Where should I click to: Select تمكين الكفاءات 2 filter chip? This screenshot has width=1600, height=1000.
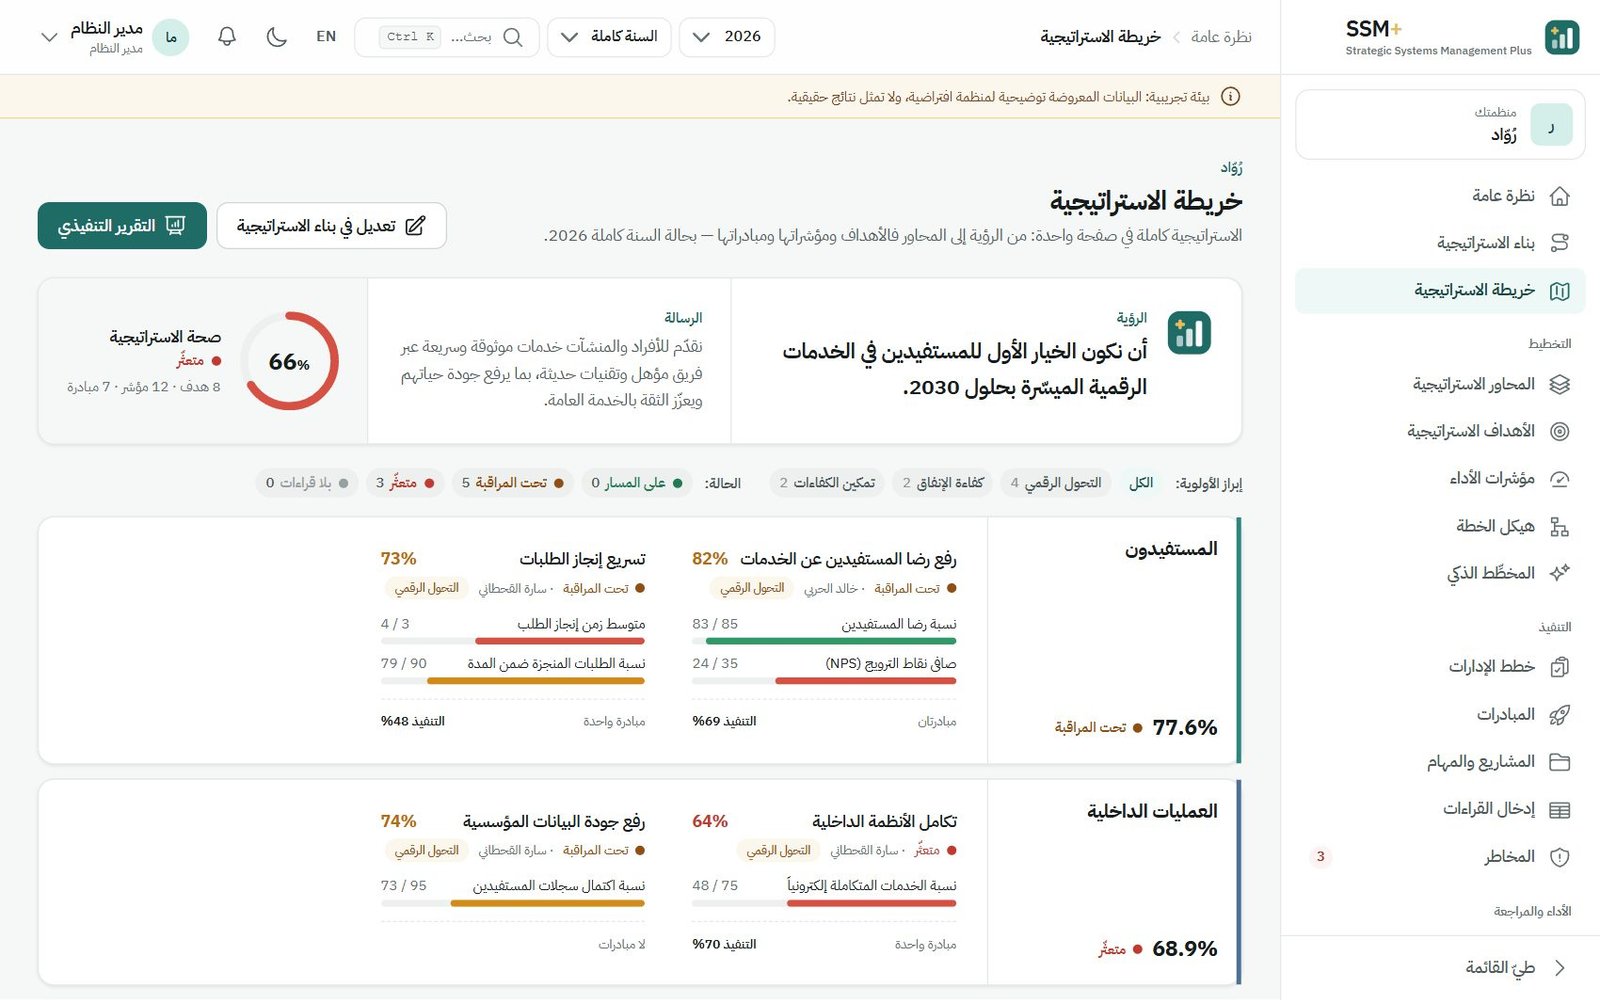point(827,483)
